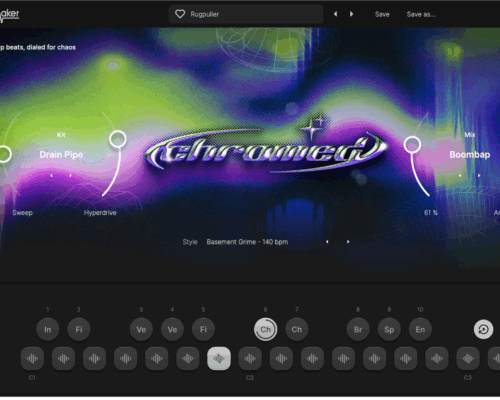500x400 pixels.
Task: Select previous Style with the left arrow
Action: point(327,242)
